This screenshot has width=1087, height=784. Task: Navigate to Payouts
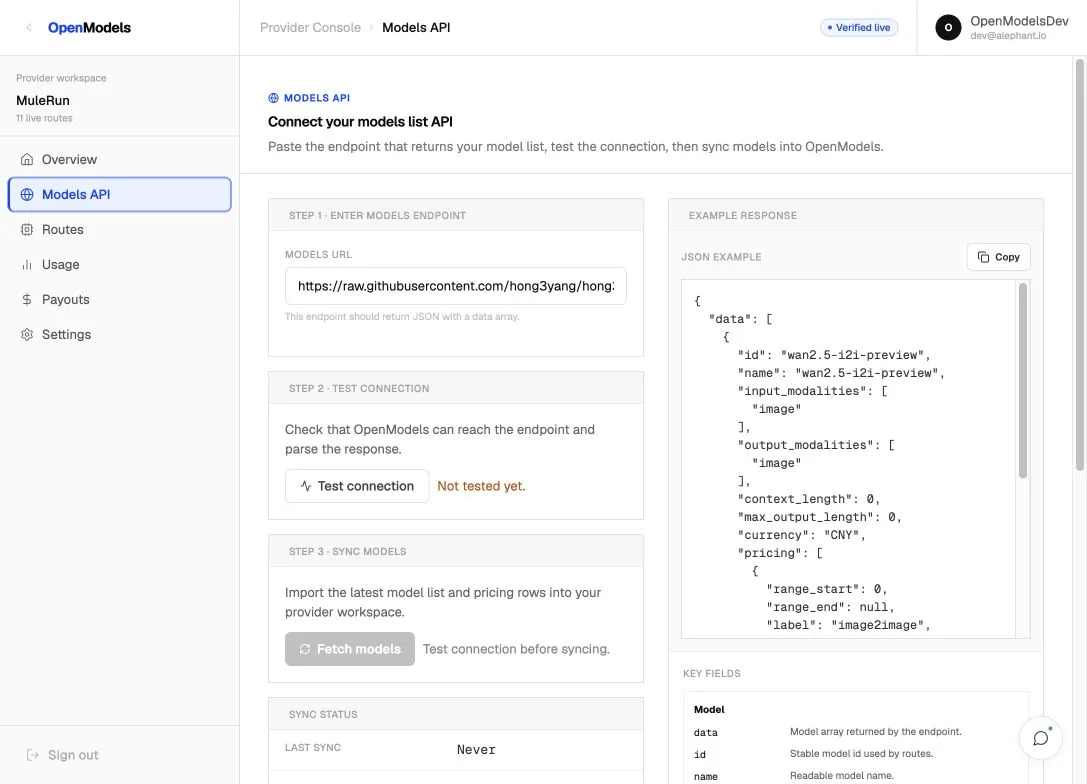click(x=119, y=299)
